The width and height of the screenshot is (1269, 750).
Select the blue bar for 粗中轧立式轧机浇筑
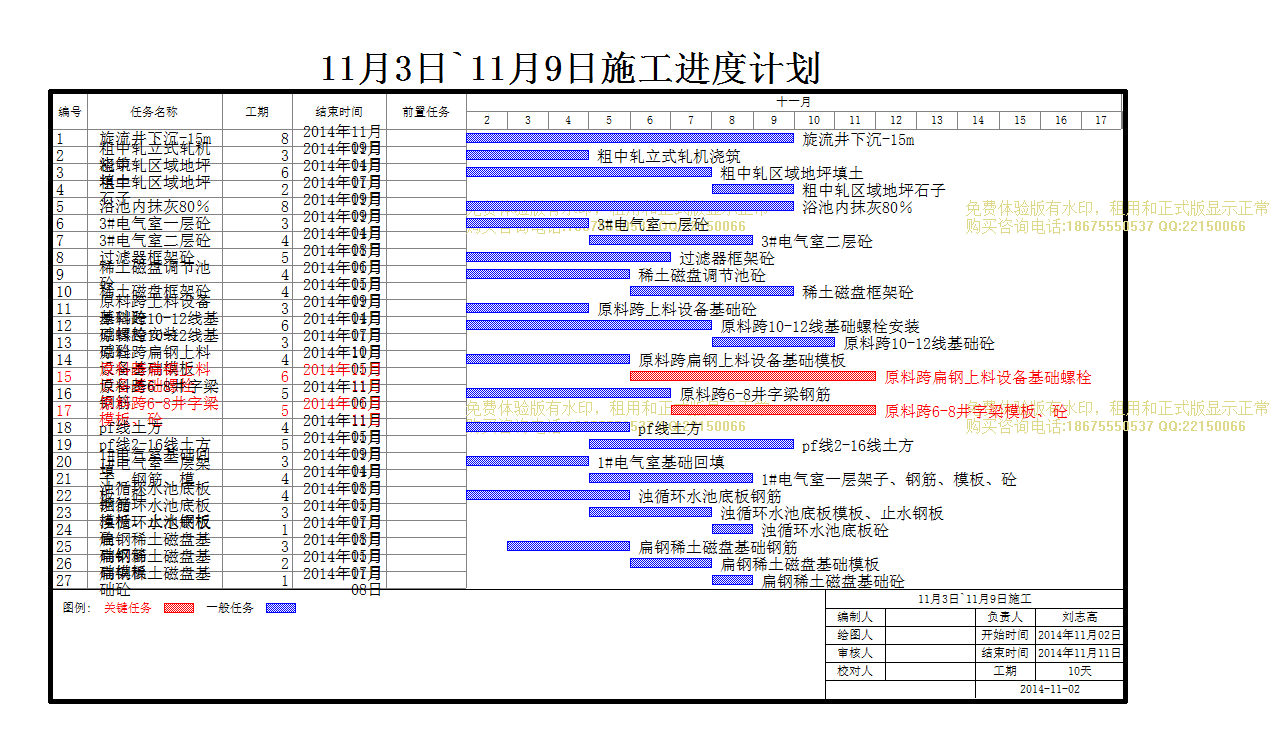pyautogui.click(x=528, y=155)
